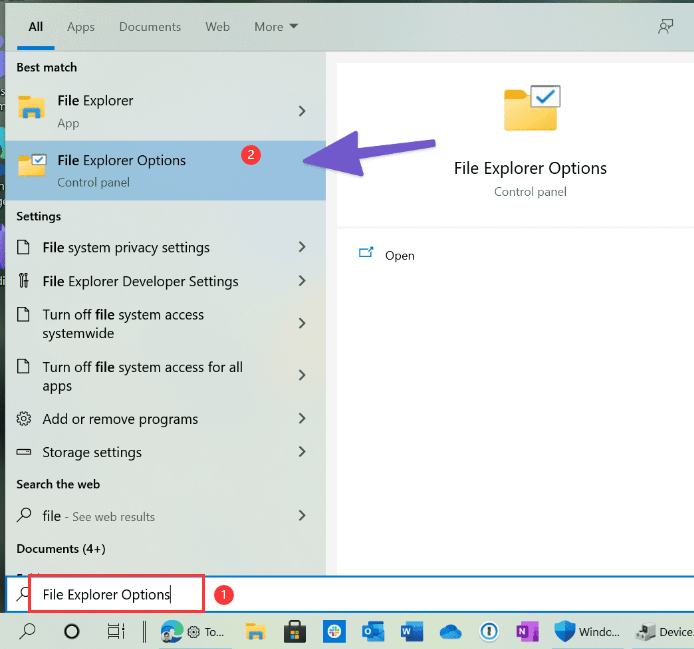
Task: Open Task View from the taskbar
Action: [x=116, y=631]
